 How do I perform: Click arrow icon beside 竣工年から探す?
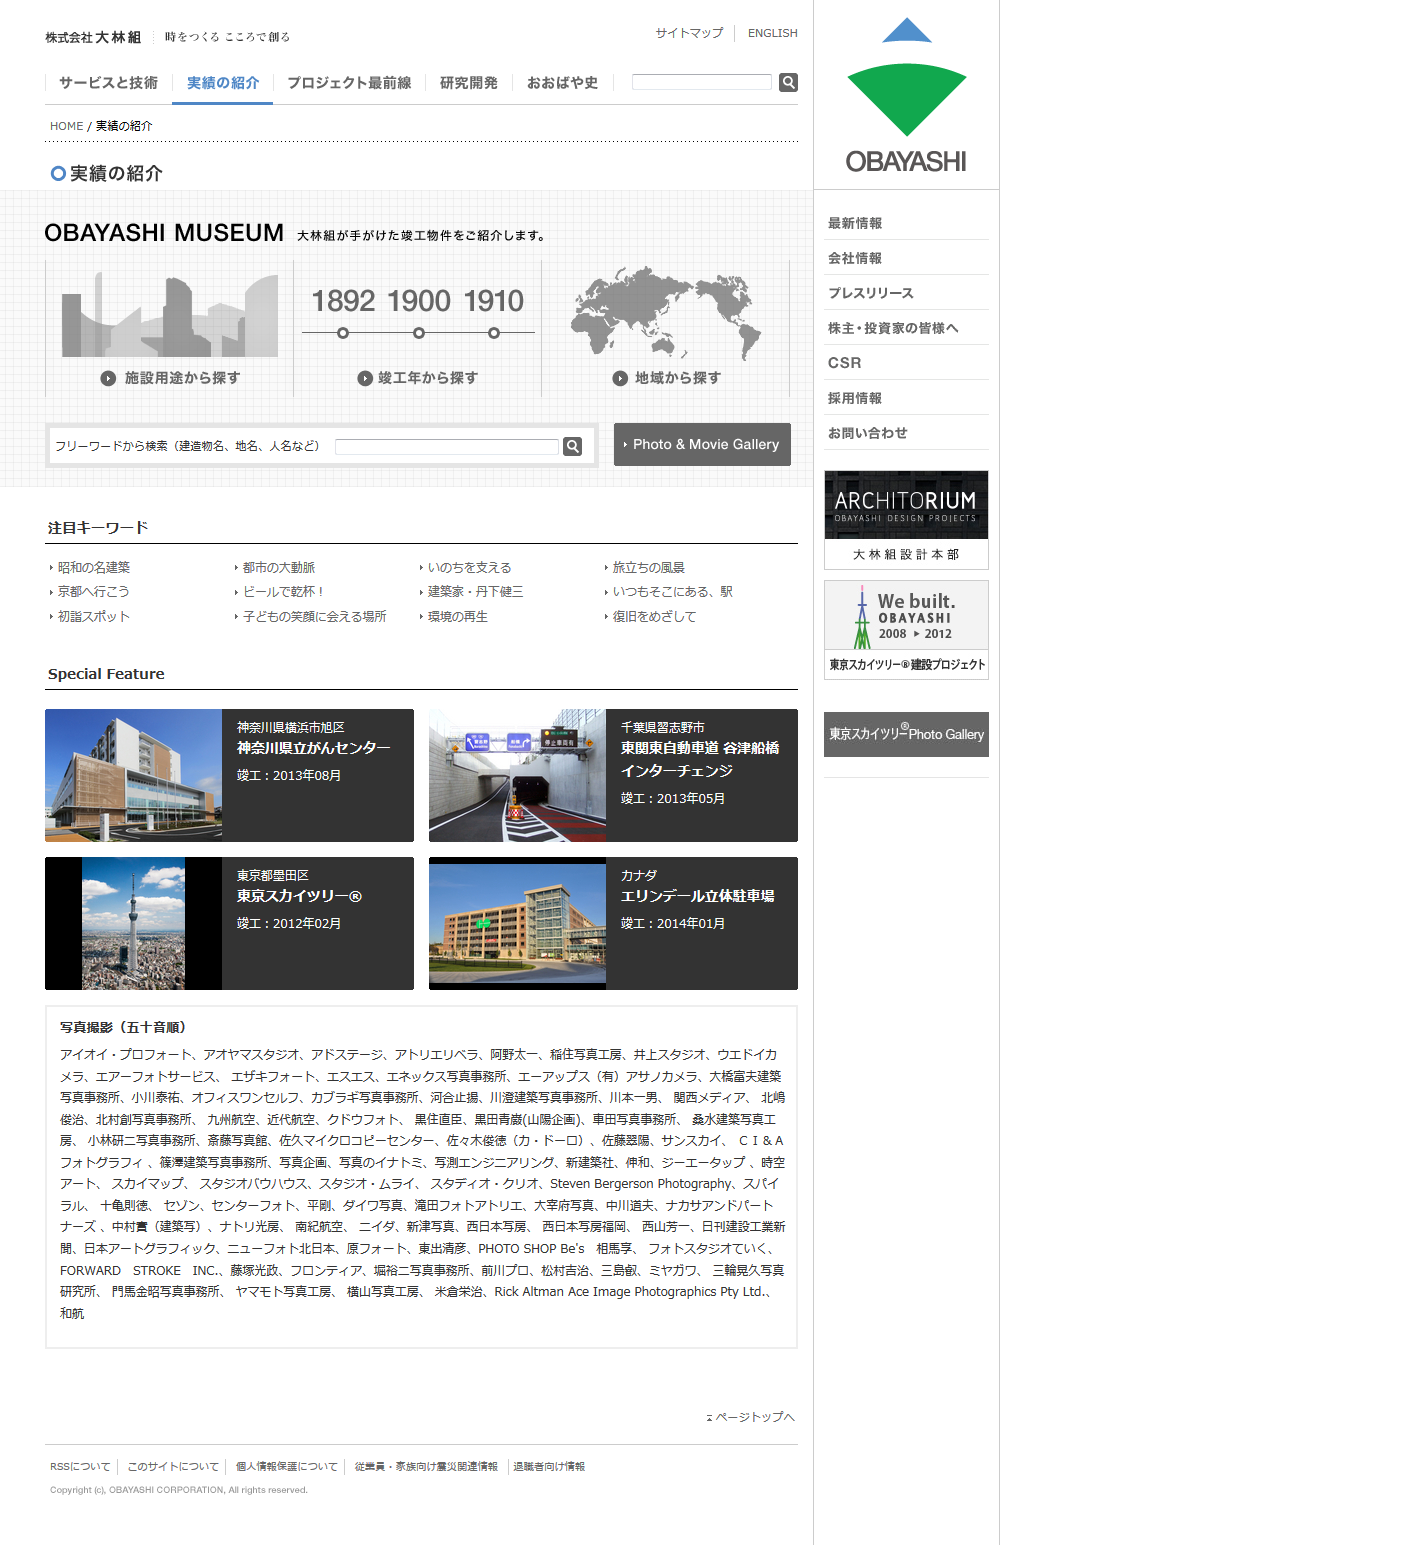click(x=365, y=378)
